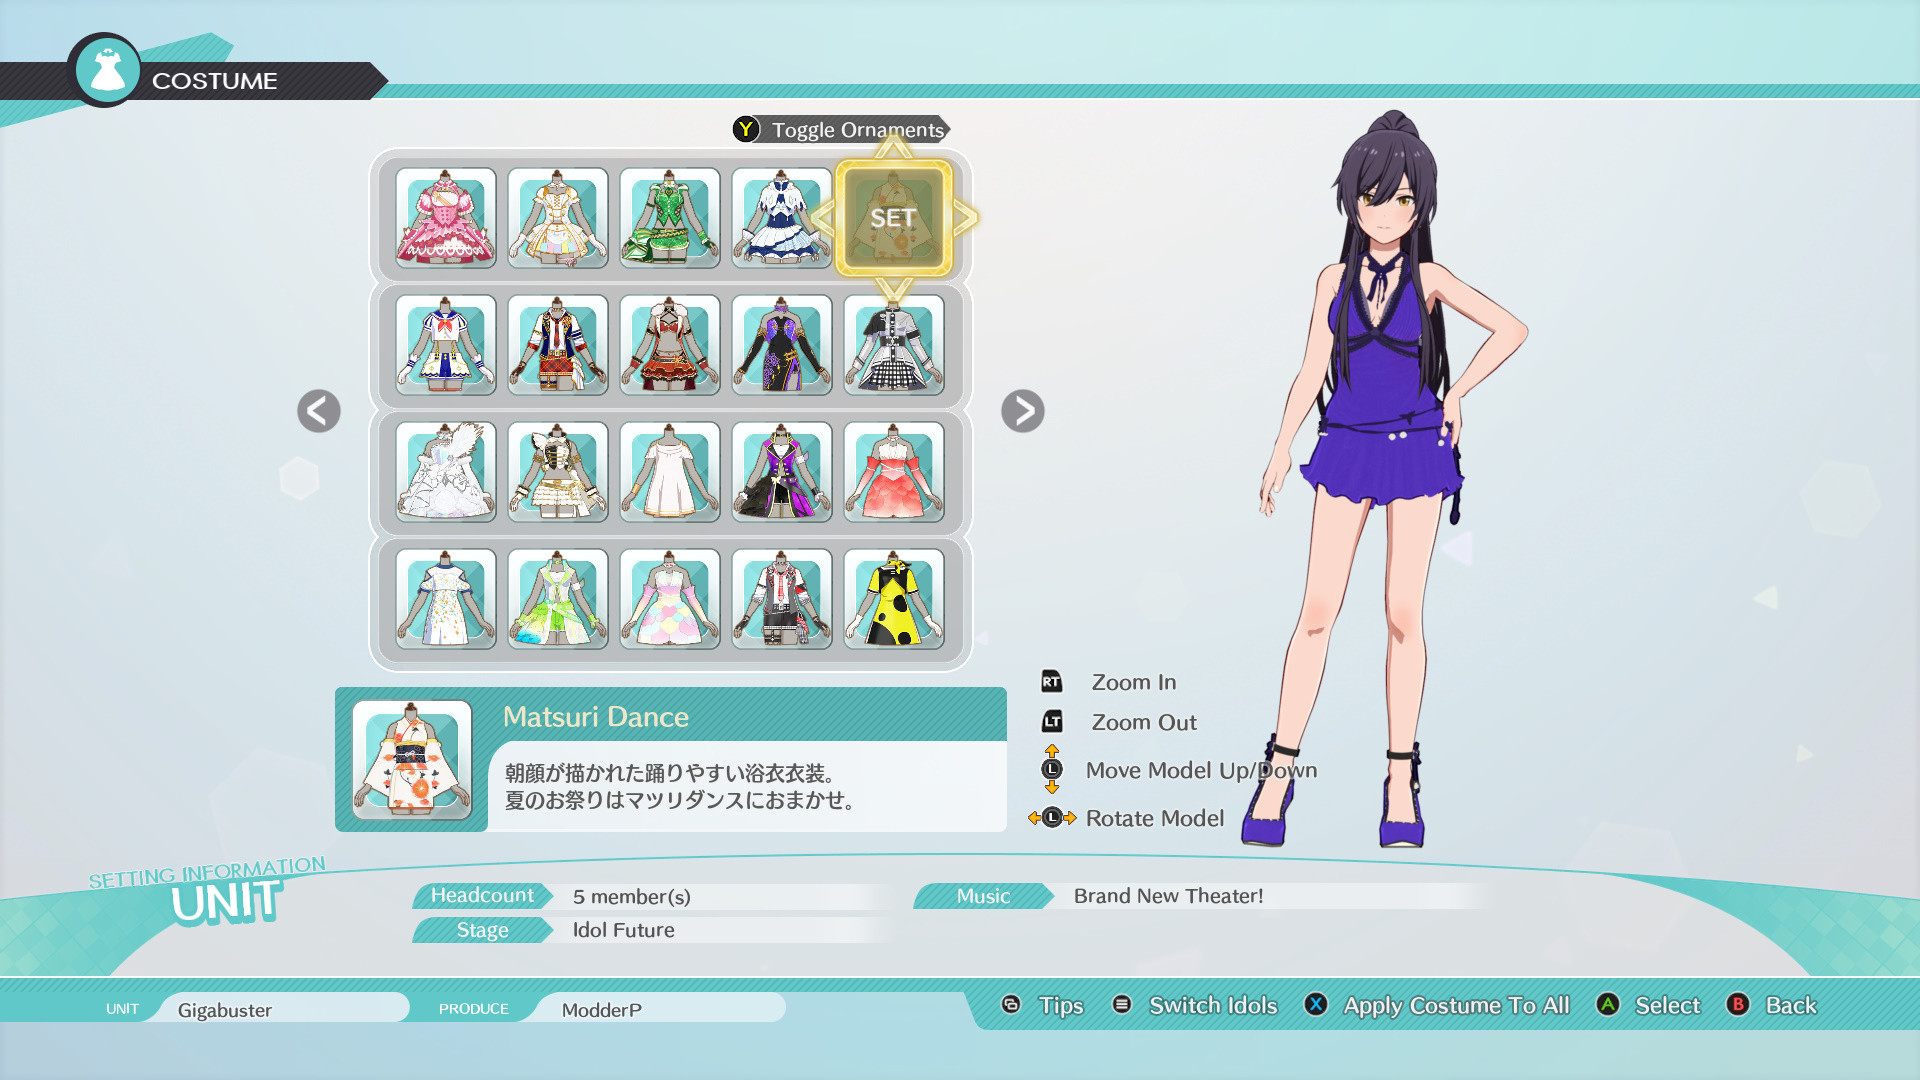Select the pink frilly dress costume thumbnail
The image size is (1920, 1080).
click(446, 218)
